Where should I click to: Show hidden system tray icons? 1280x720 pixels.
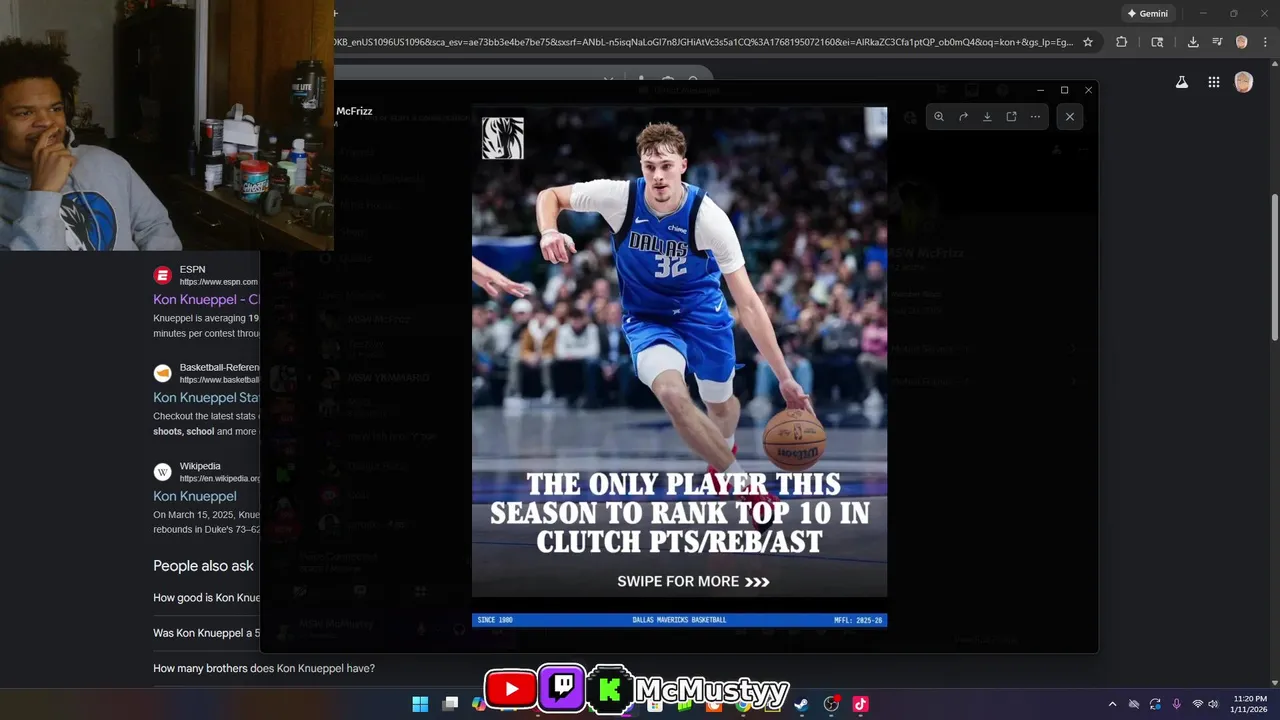tap(1112, 704)
